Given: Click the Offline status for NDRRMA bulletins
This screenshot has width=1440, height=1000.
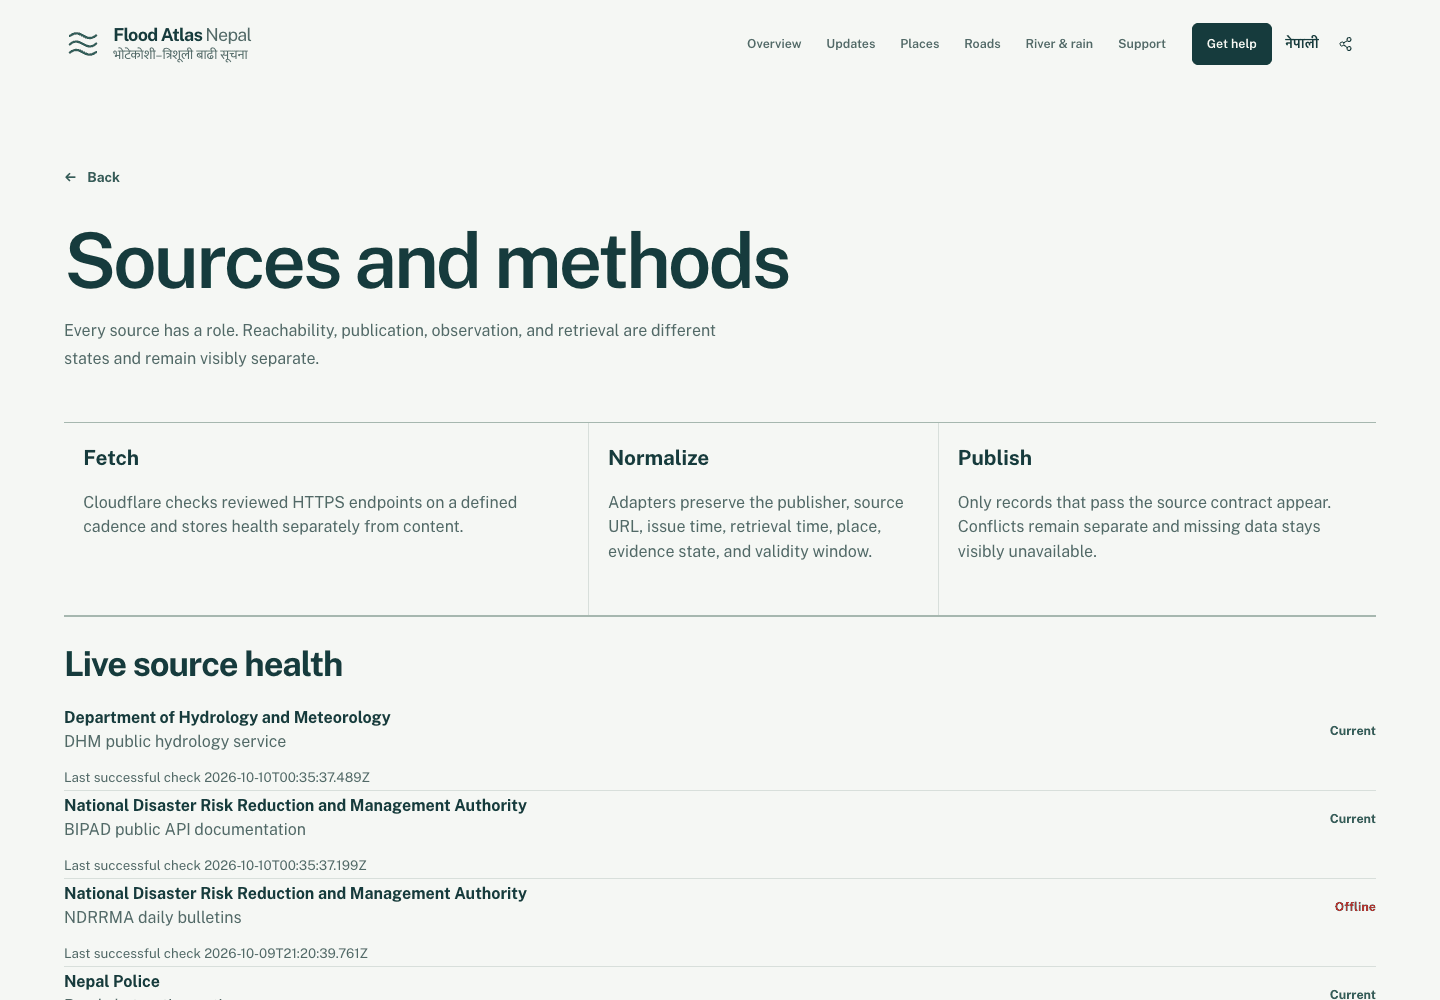Looking at the screenshot, I should click(1355, 907).
